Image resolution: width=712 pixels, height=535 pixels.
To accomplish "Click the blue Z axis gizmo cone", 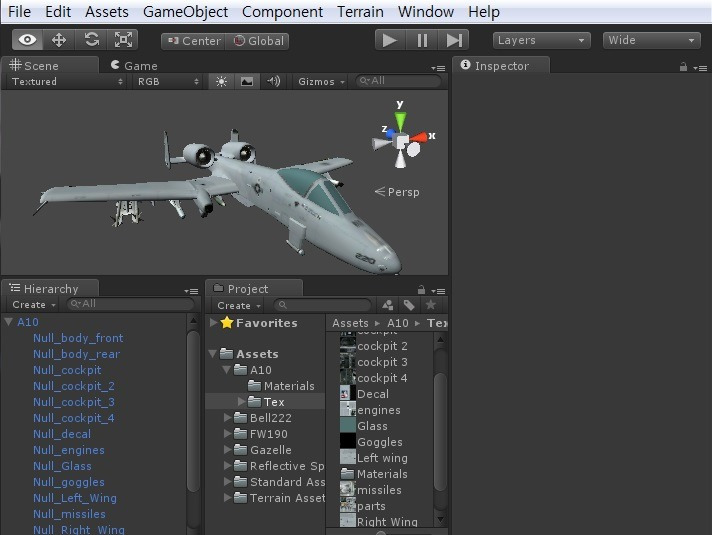I will pyautogui.click(x=389, y=133).
